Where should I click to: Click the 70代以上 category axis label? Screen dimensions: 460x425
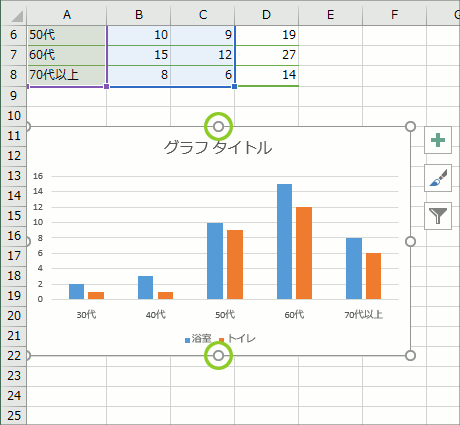(363, 314)
